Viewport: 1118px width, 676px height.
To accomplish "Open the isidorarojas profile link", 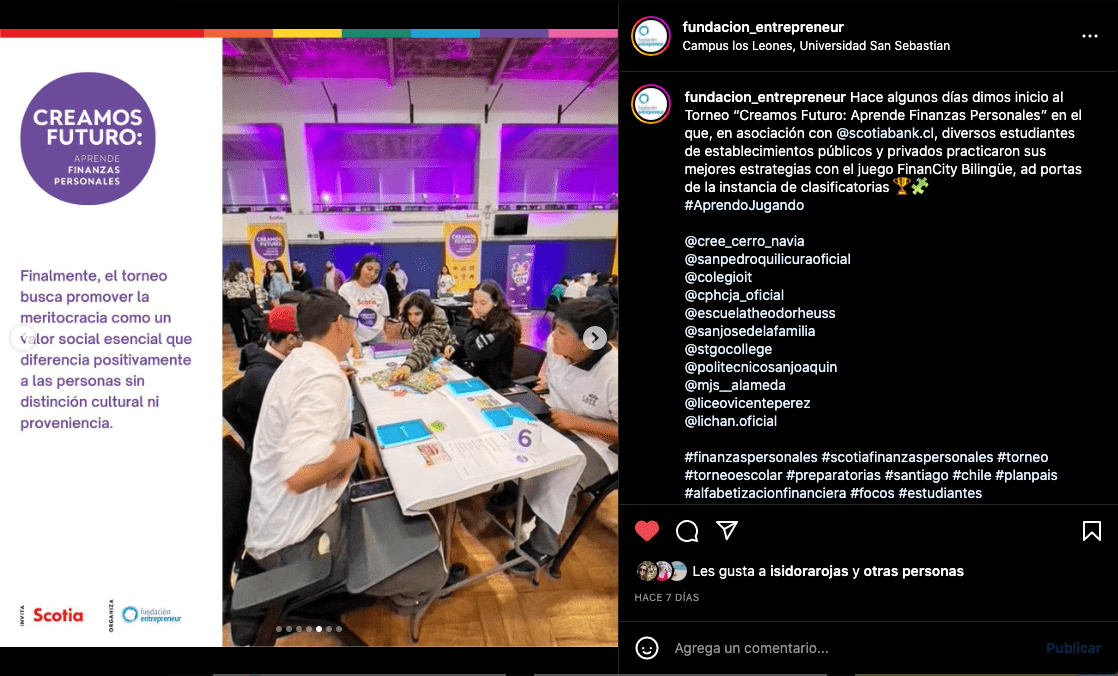I will pos(809,571).
